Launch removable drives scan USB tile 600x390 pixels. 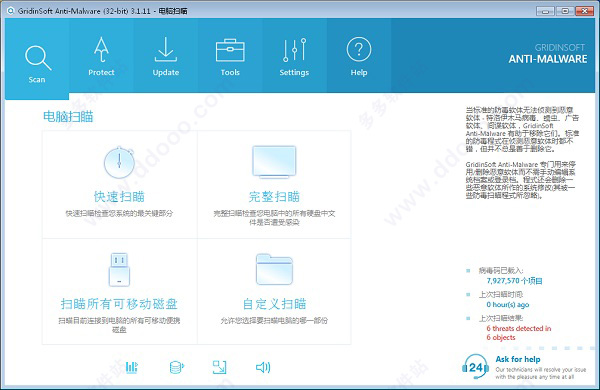coord(119,292)
